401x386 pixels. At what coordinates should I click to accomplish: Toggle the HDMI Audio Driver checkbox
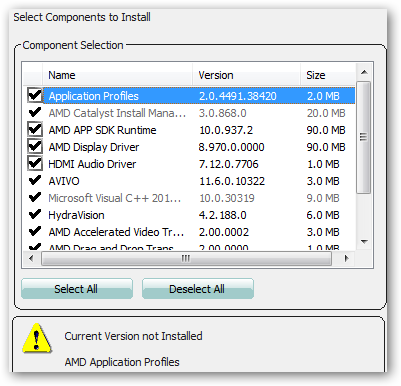pyautogui.click(x=35, y=164)
